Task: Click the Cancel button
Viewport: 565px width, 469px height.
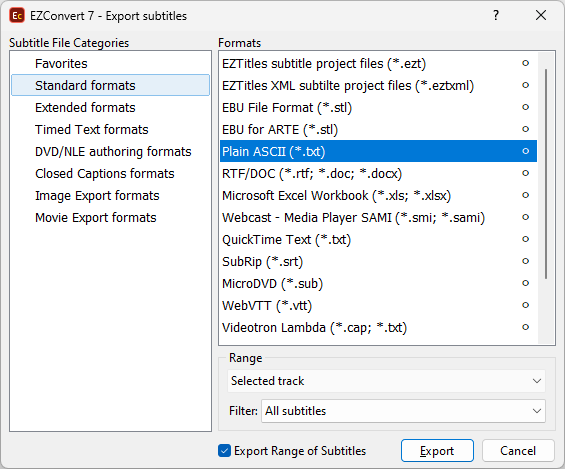Action: pos(518,451)
